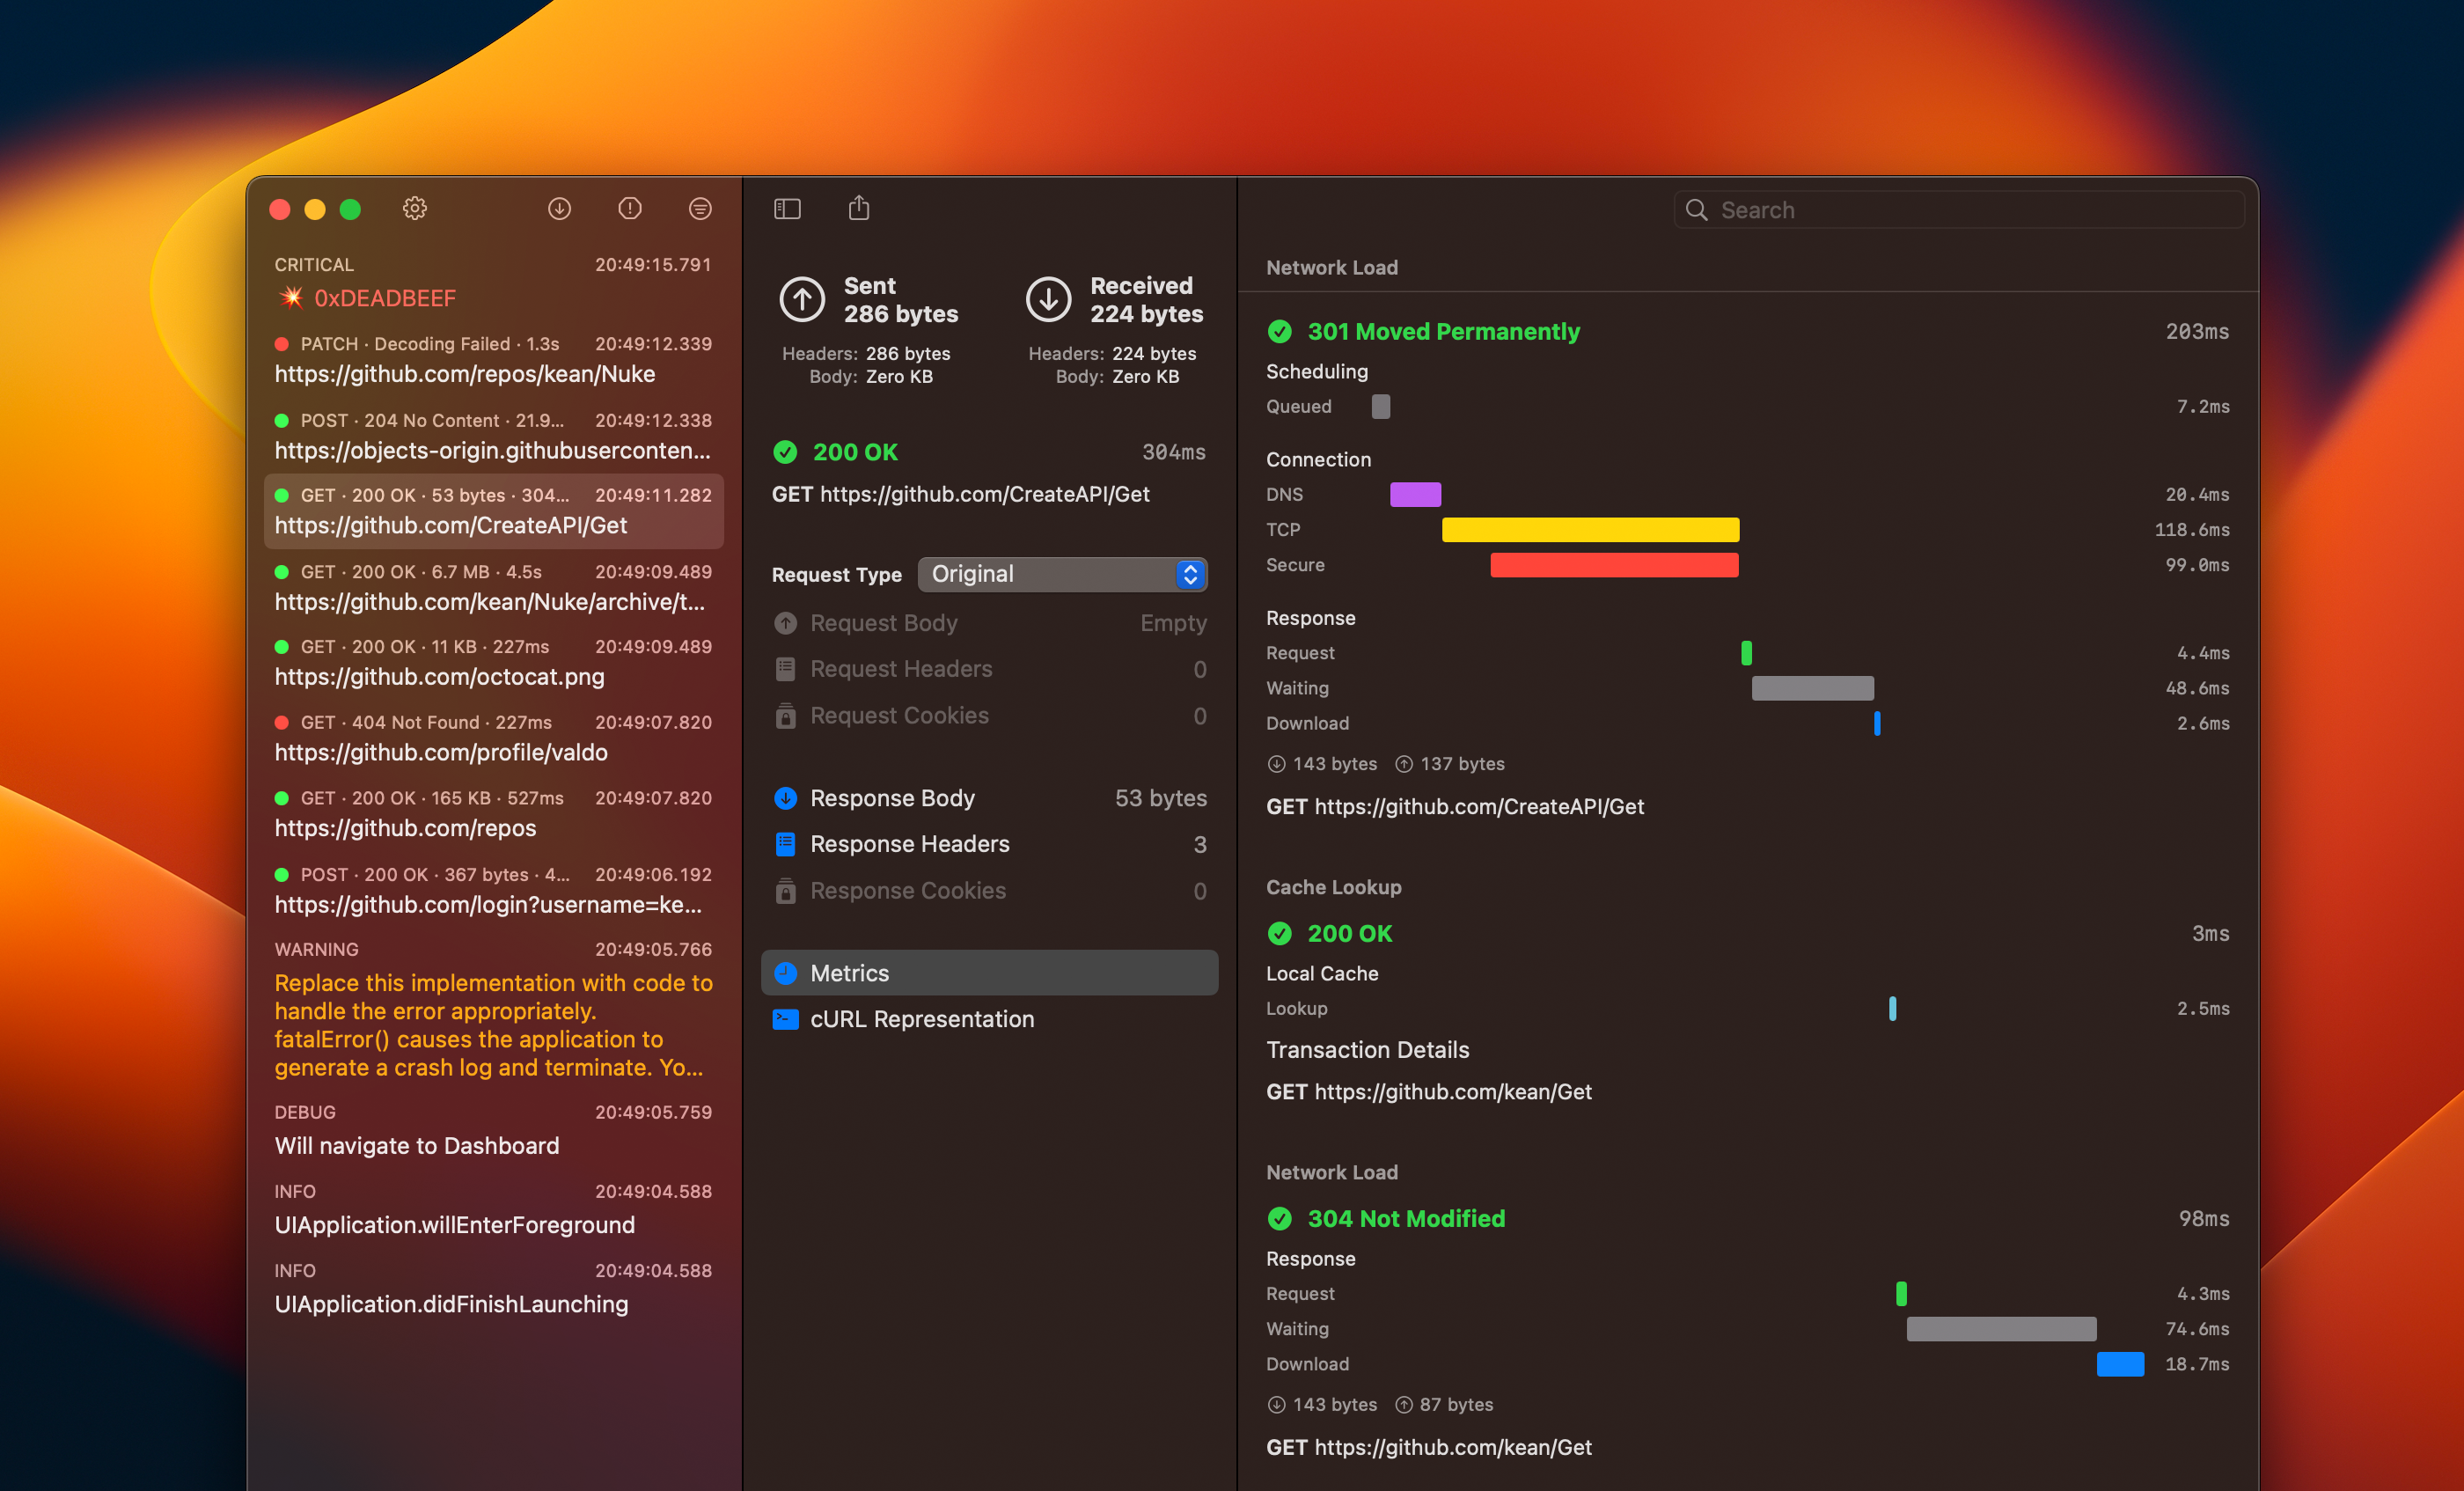
Task: Open the Request Type Original dropdown
Action: (x=1062, y=574)
